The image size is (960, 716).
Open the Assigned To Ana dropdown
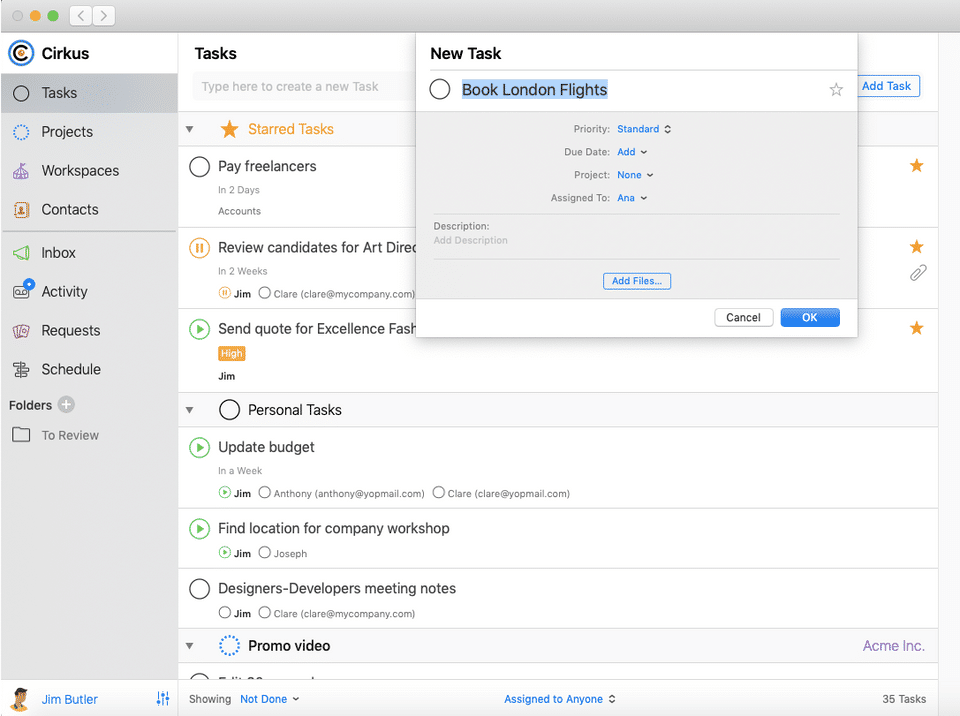point(632,198)
